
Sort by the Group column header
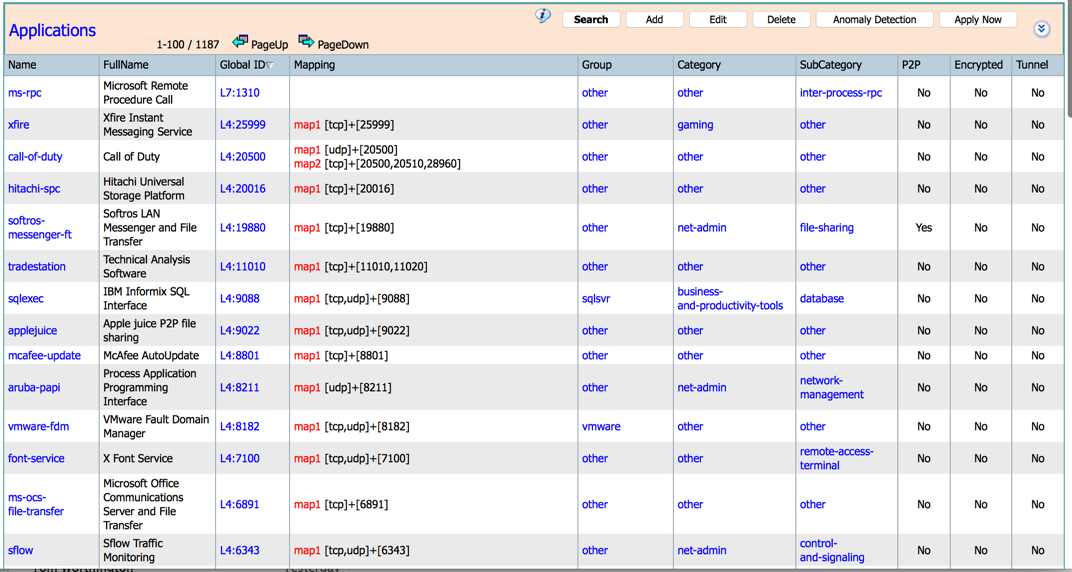pos(597,65)
